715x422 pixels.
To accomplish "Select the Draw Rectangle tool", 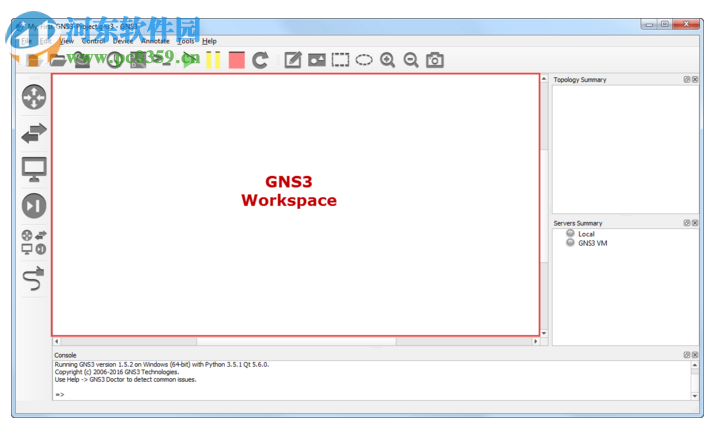I will 340,60.
